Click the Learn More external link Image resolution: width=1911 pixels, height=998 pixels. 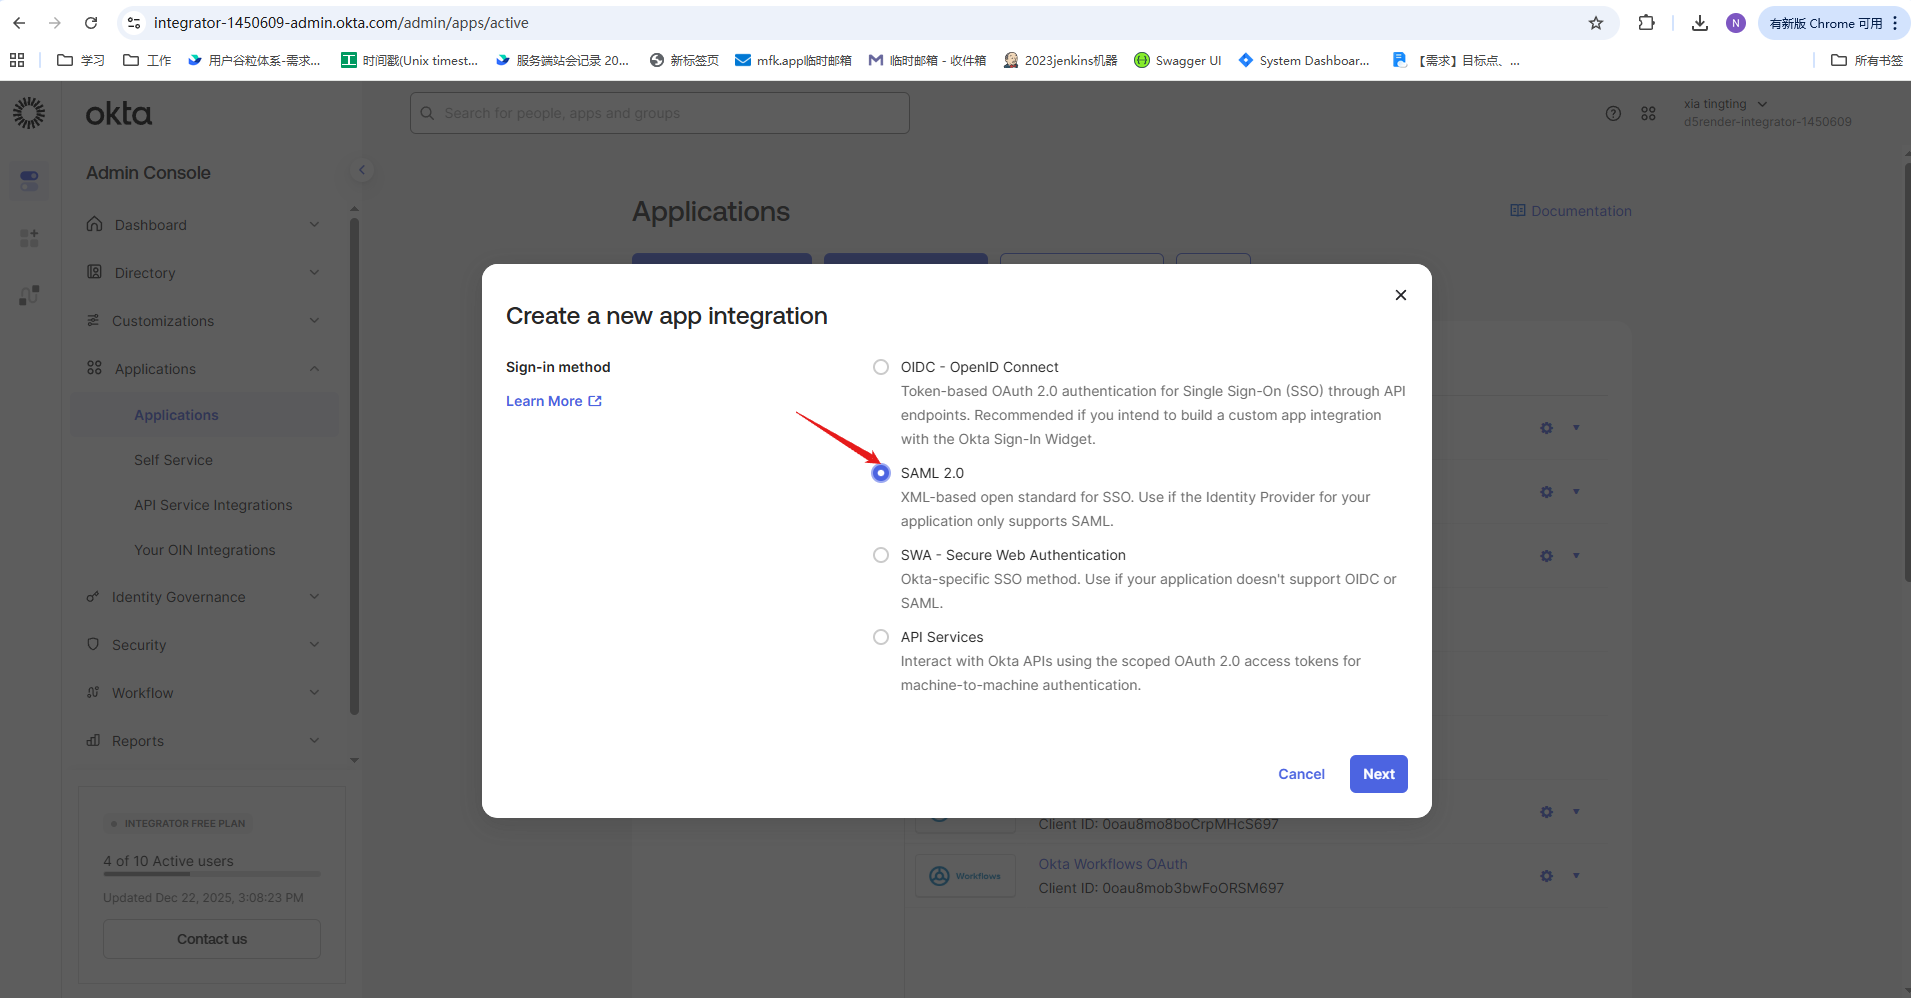pyautogui.click(x=553, y=401)
